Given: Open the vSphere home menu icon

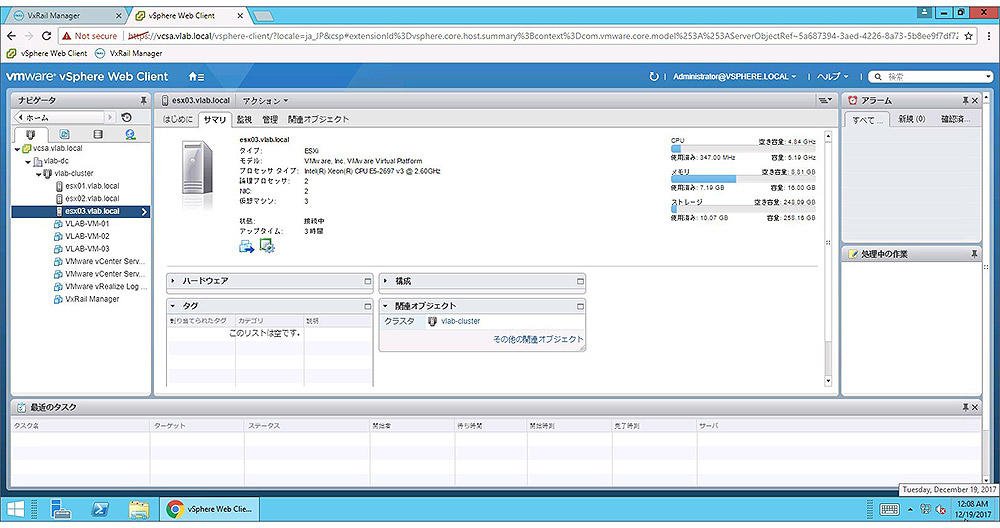Looking at the screenshot, I should click(x=196, y=77).
